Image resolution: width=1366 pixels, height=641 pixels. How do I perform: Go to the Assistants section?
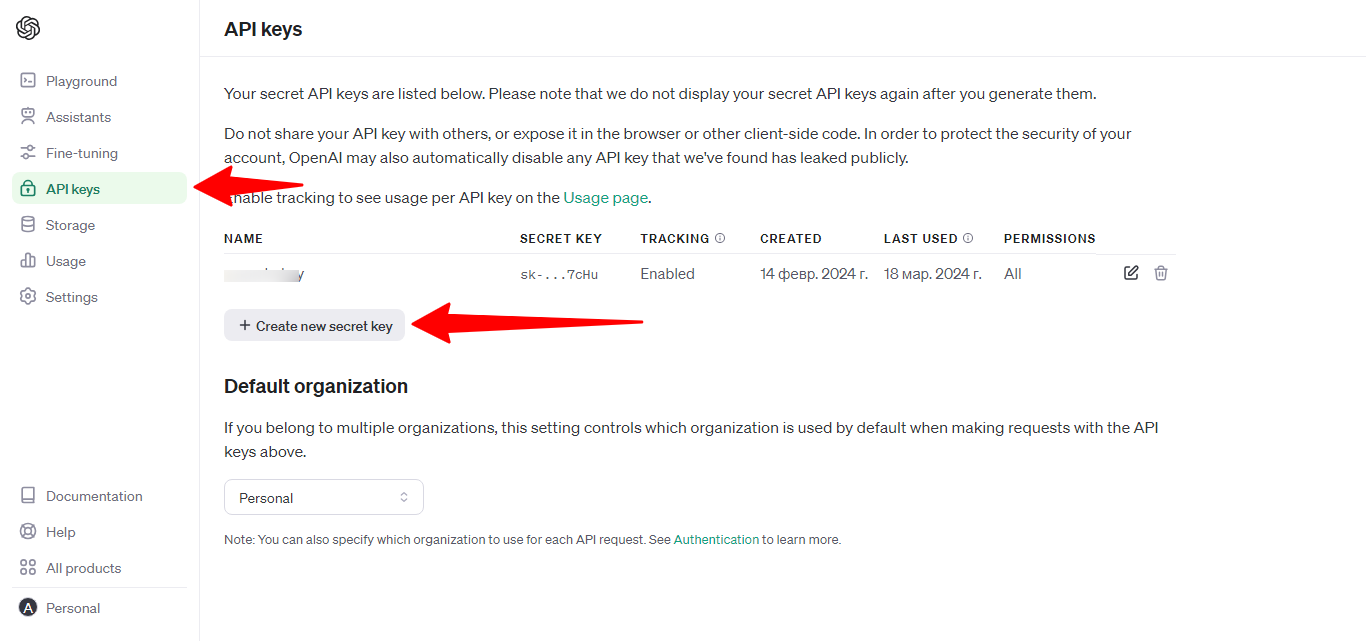[x=77, y=117]
